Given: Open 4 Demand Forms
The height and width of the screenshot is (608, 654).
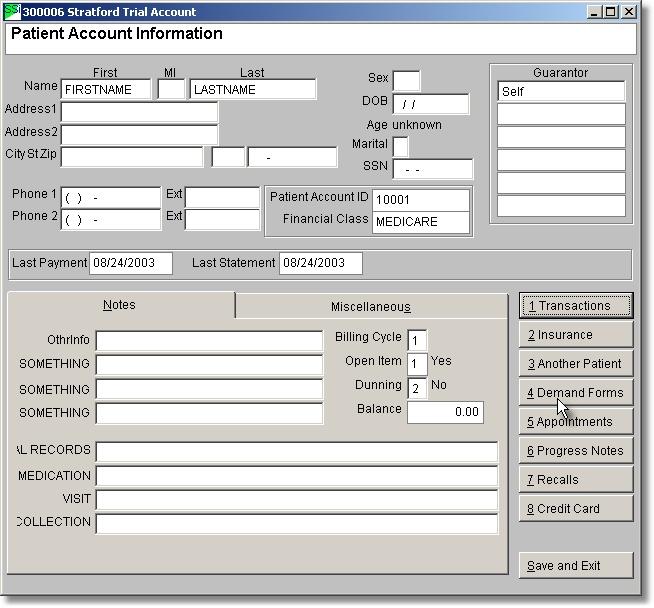Looking at the screenshot, I should (576, 393).
